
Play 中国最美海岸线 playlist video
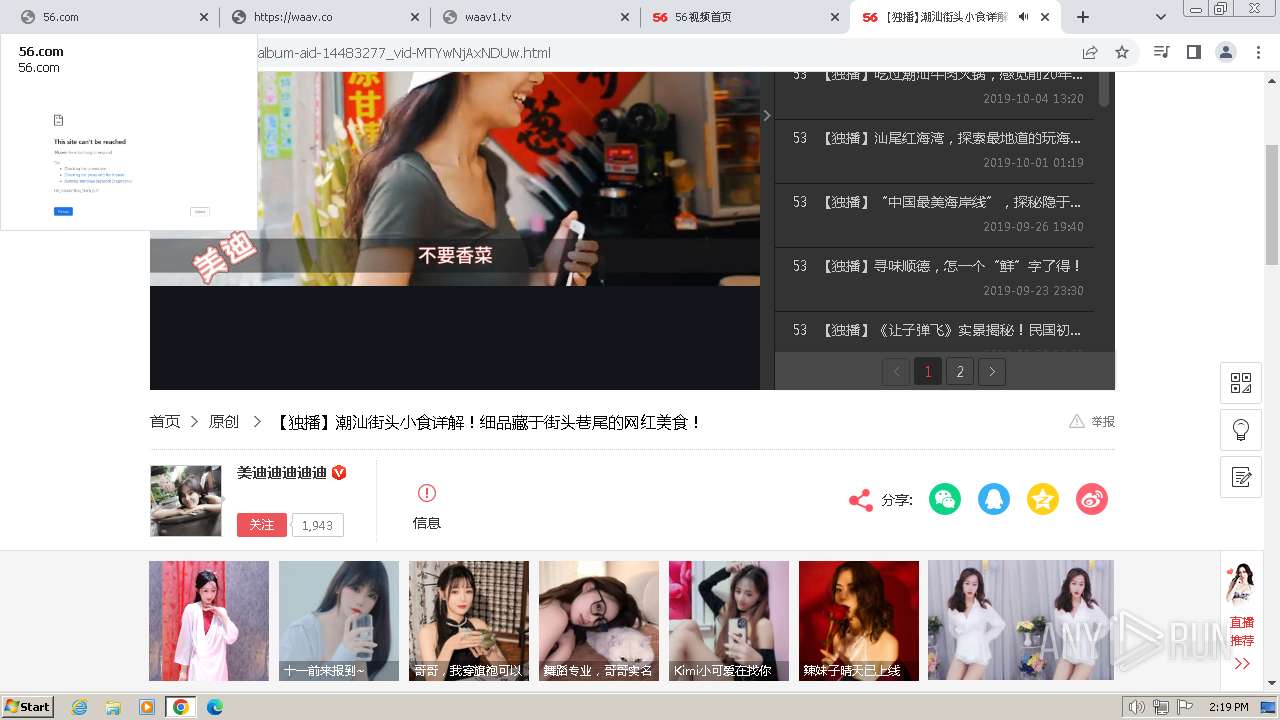(x=934, y=213)
